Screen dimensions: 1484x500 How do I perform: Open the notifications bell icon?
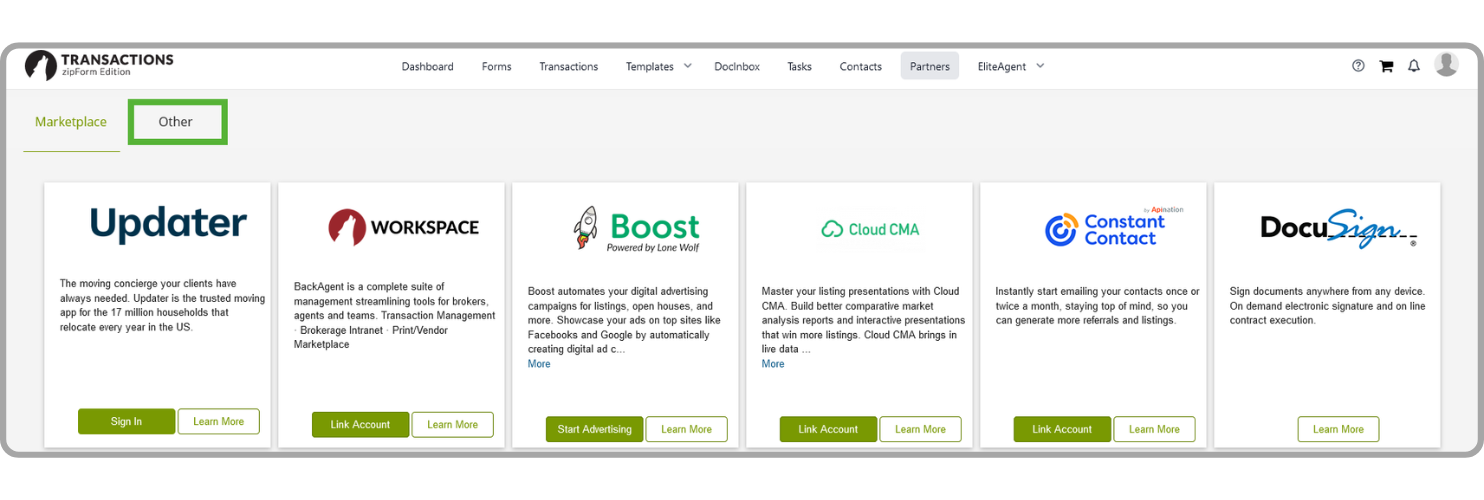1414,66
